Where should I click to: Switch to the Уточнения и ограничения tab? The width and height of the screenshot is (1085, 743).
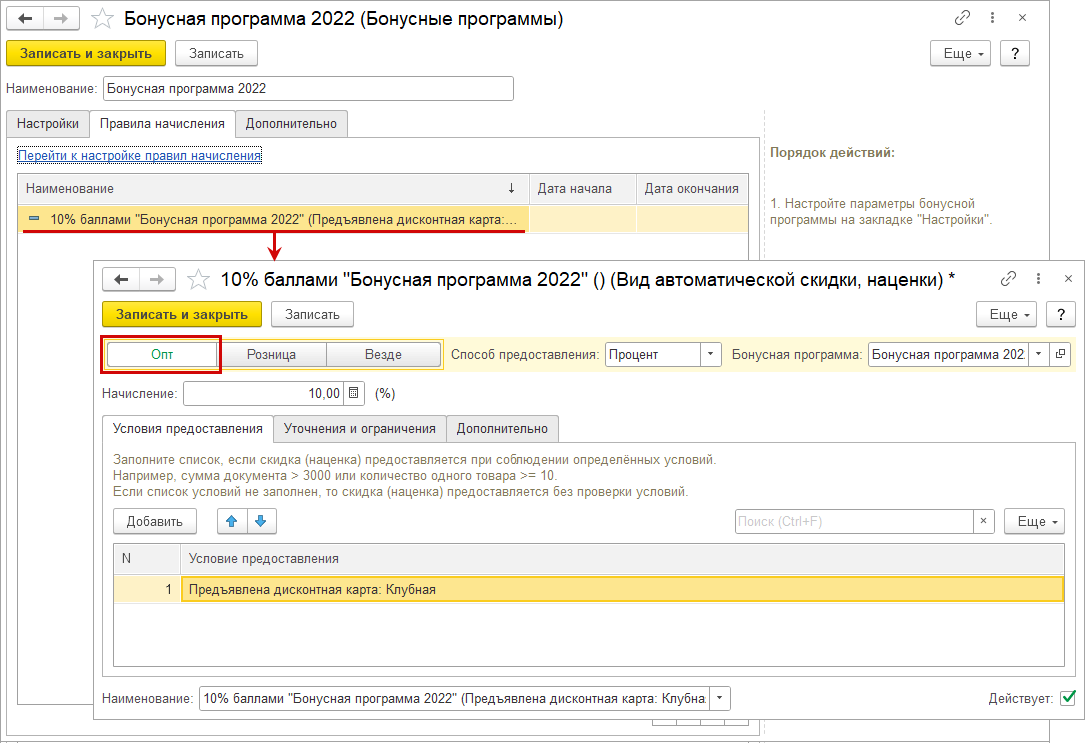point(360,428)
